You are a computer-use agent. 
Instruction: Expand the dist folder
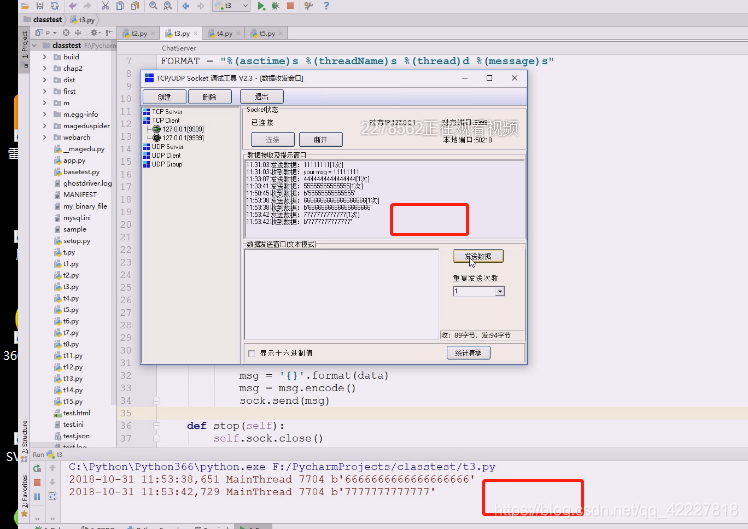pyautogui.click(x=44, y=80)
